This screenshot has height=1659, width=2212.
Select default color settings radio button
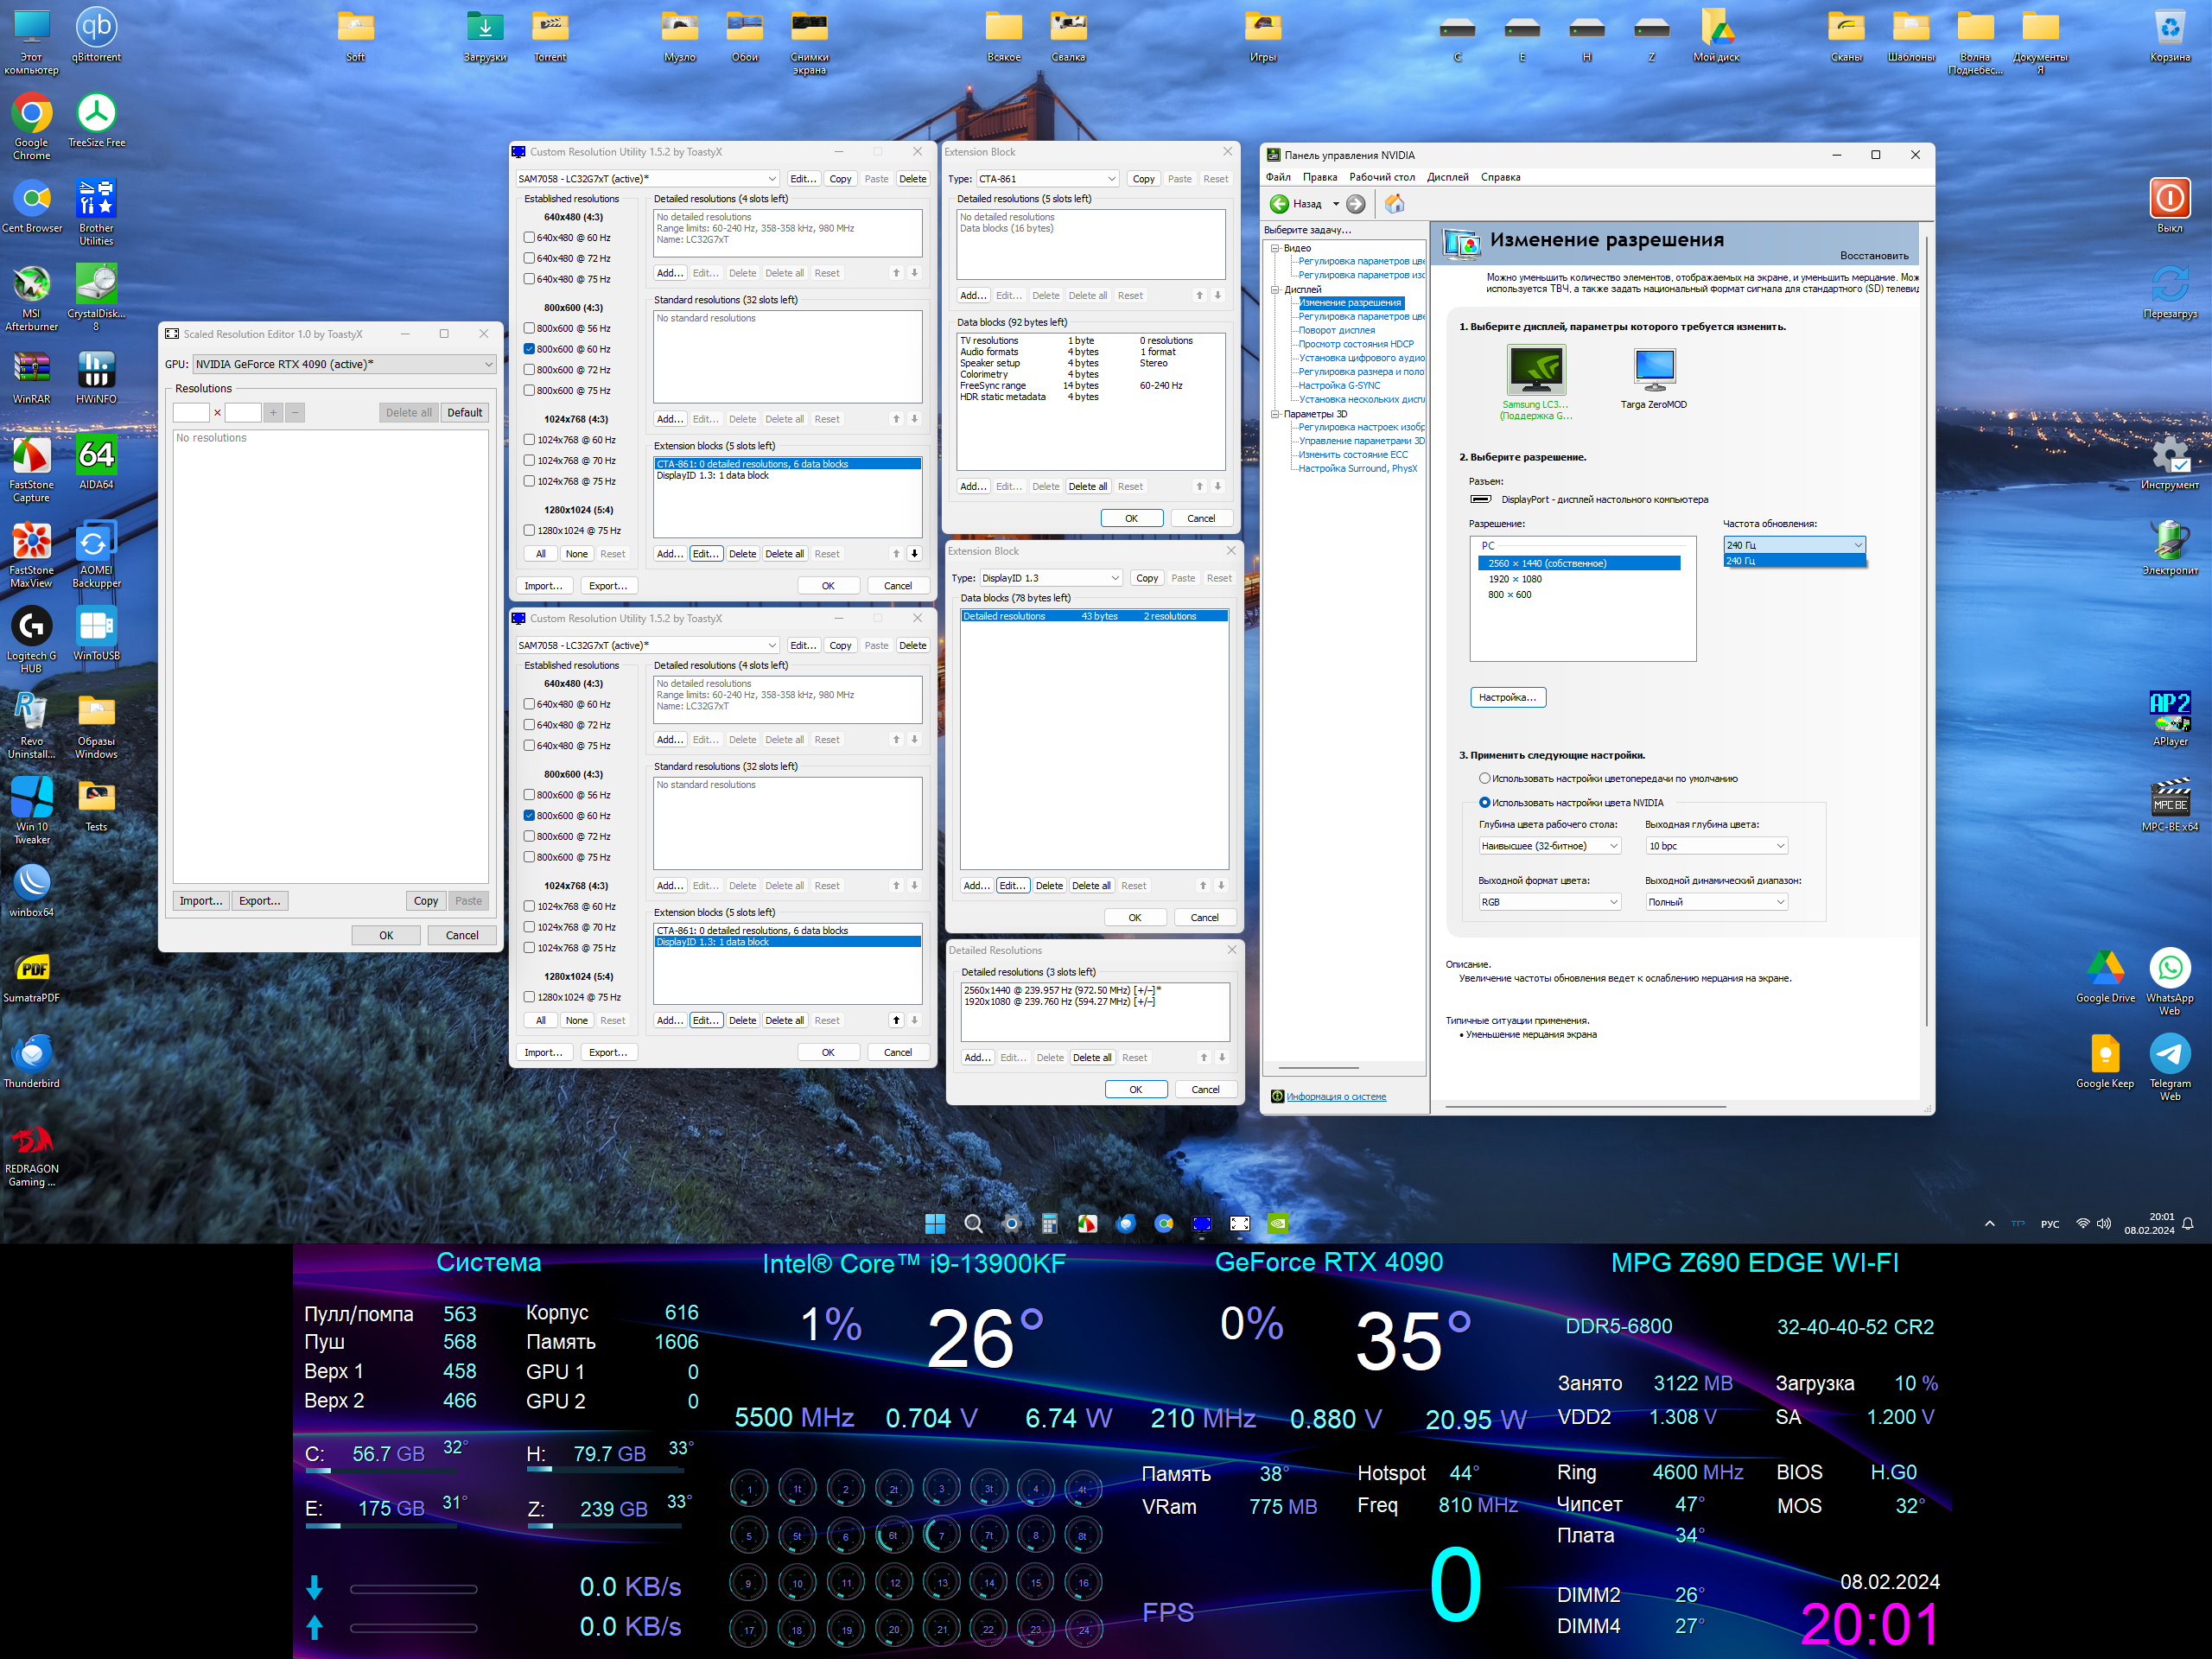[x=1484, y=778]
